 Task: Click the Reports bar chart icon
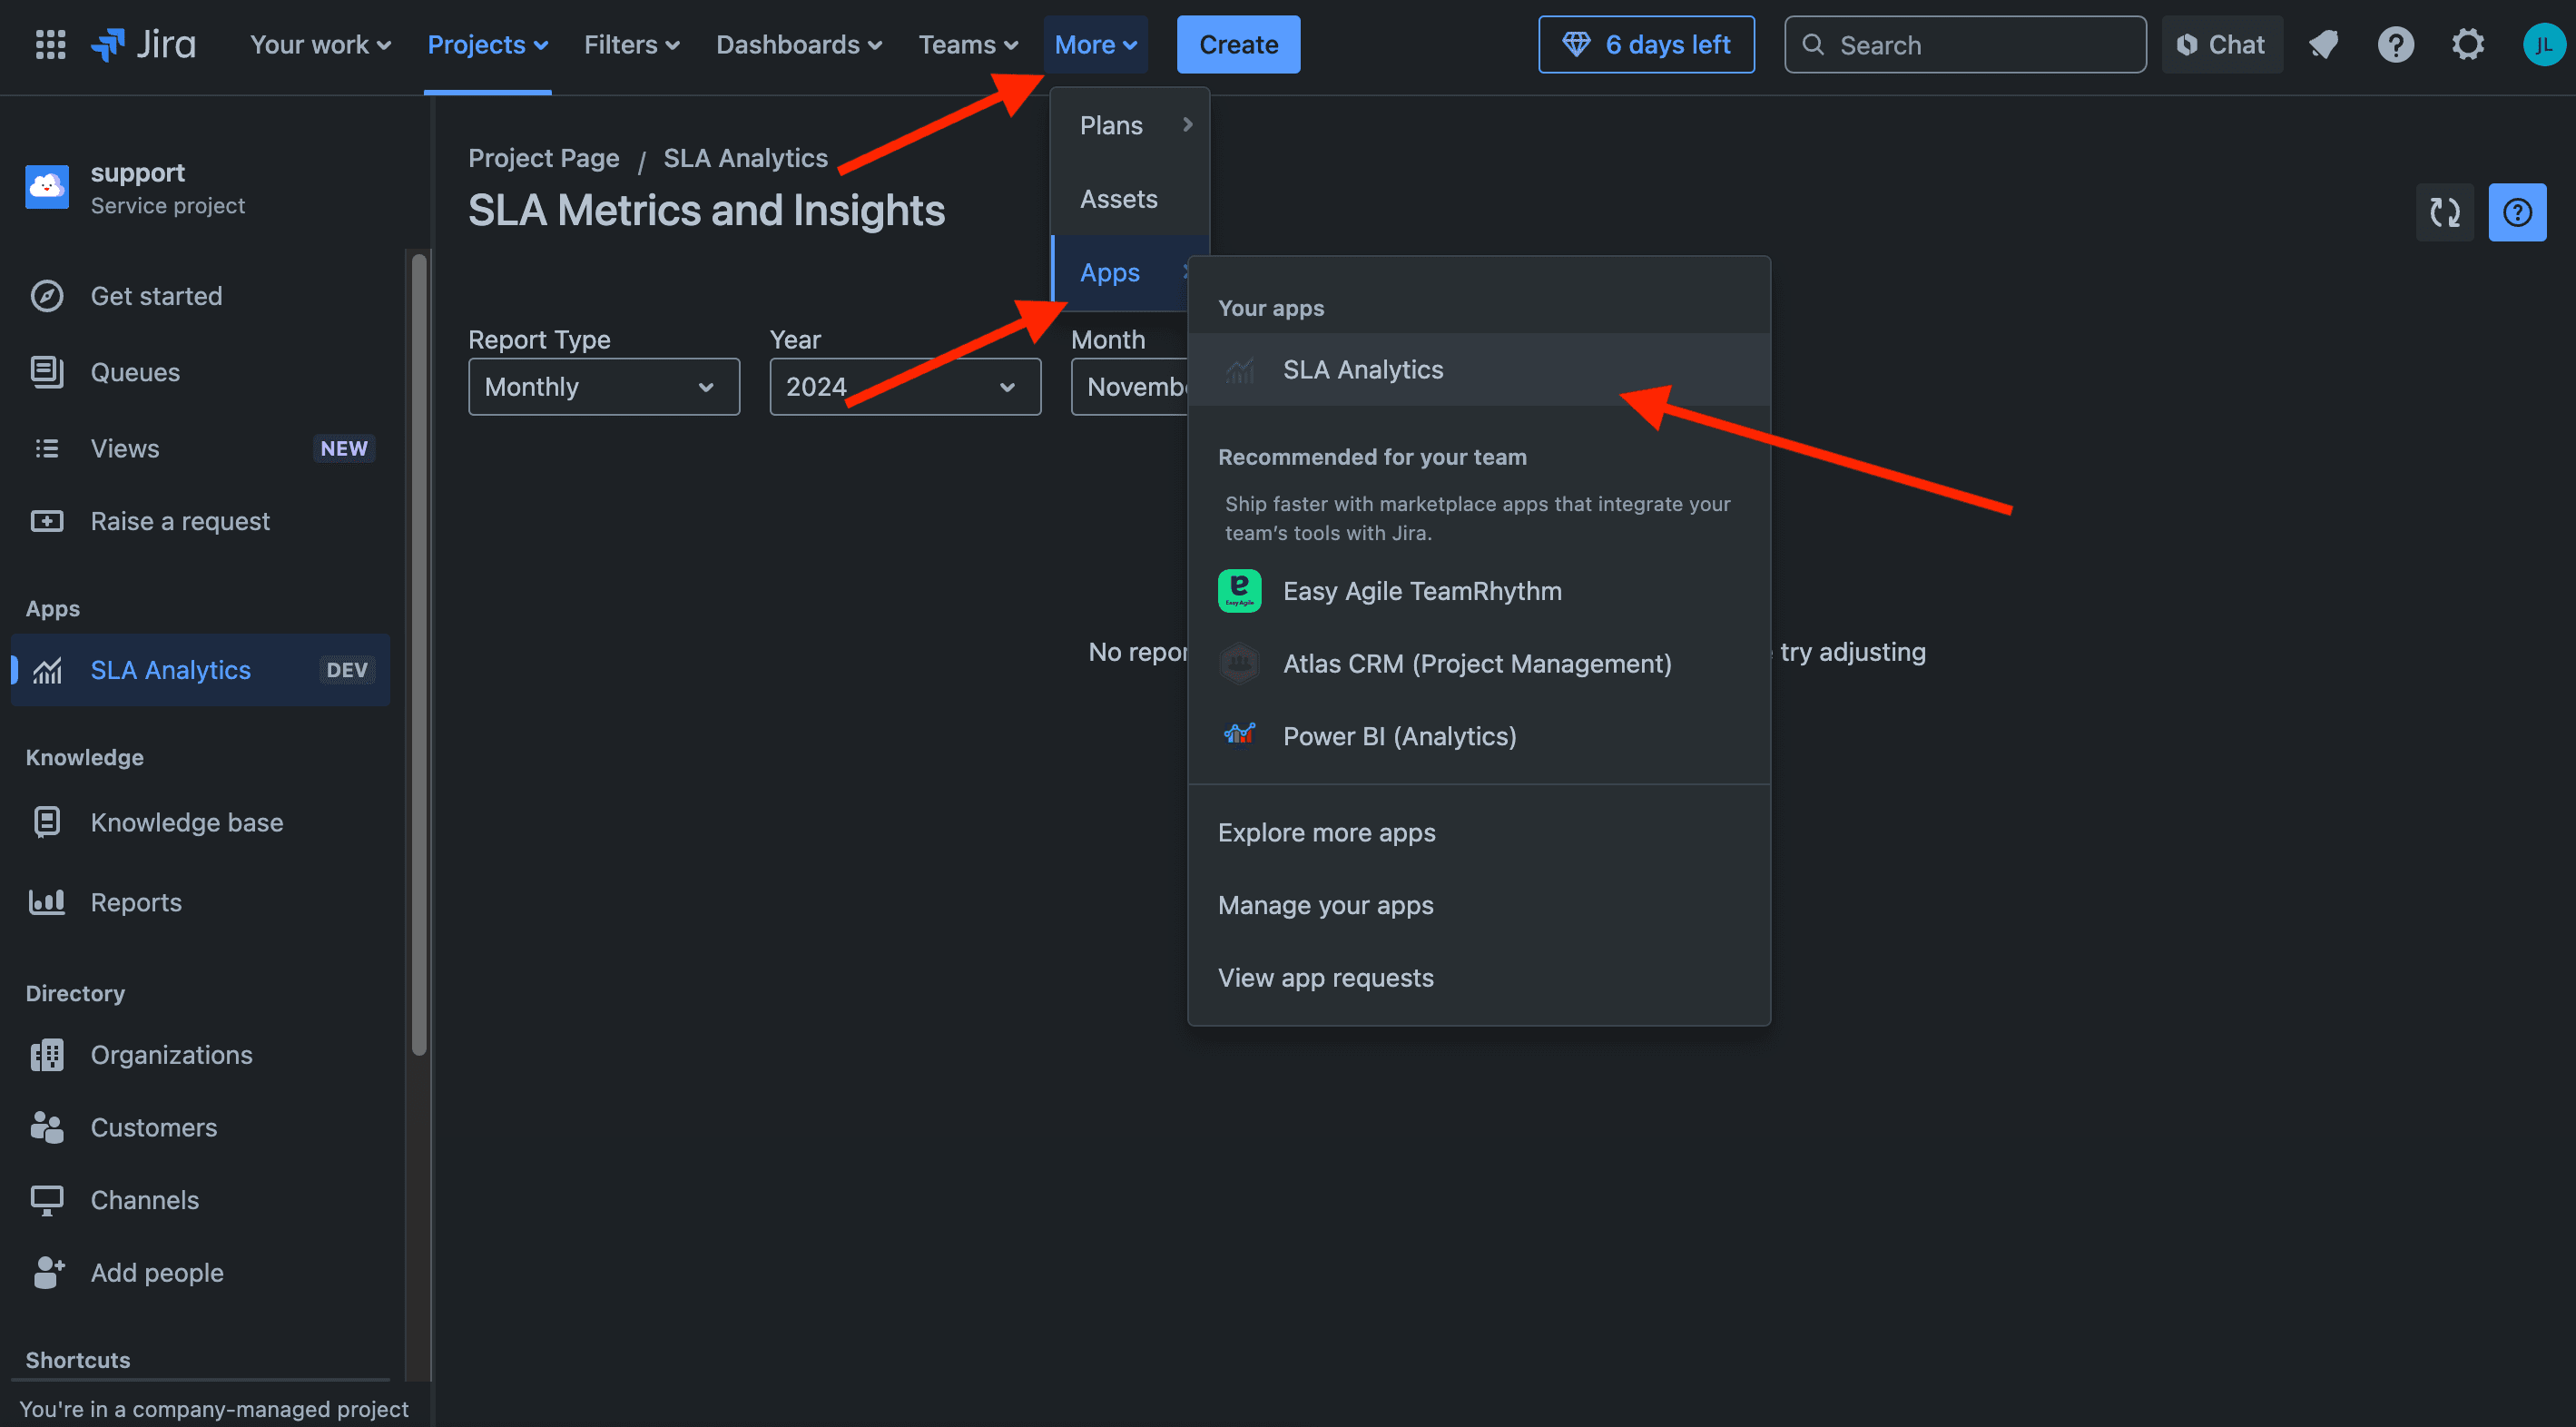[47, 902]
